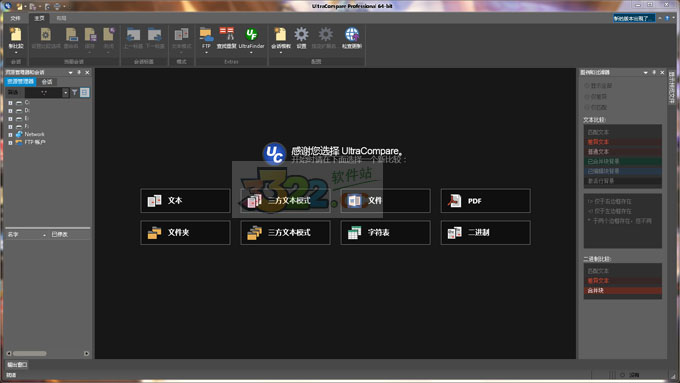Viewport: 680px width, 383px height.
Task: Click the new version available notice button
Action: point(634,18)
